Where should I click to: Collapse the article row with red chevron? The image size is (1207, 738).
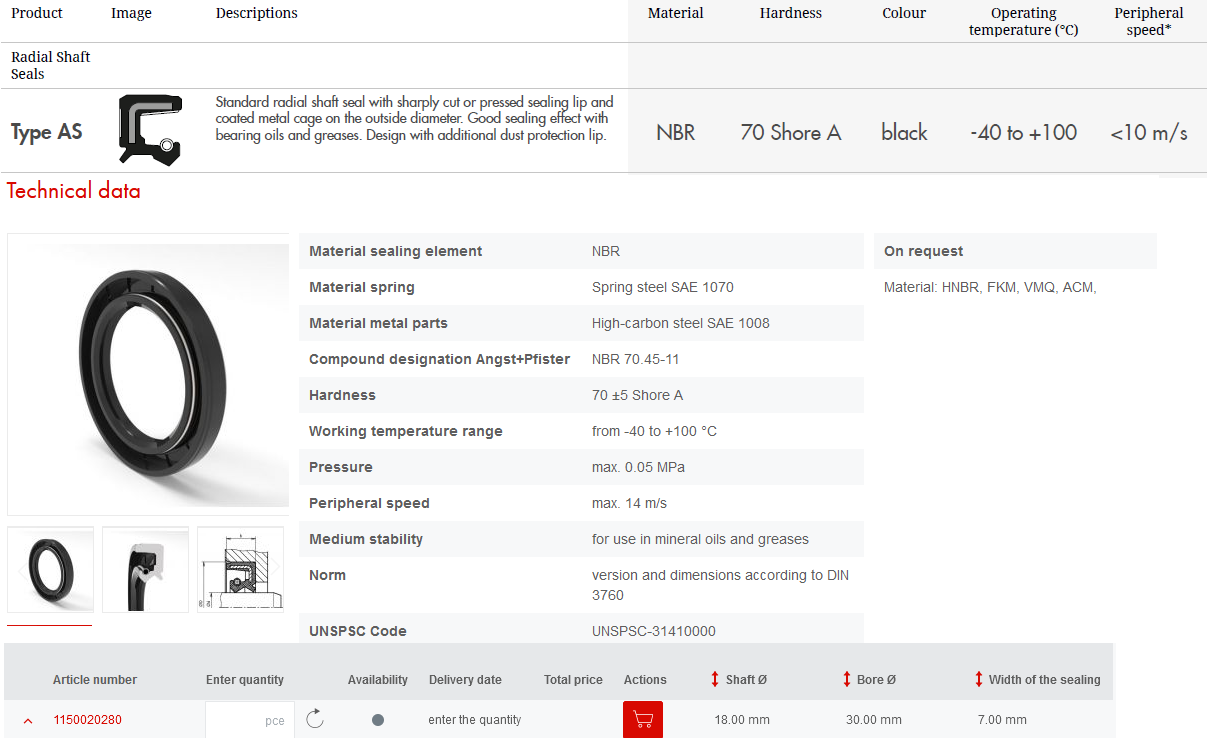pyautogui.click(x=28, y=720)
